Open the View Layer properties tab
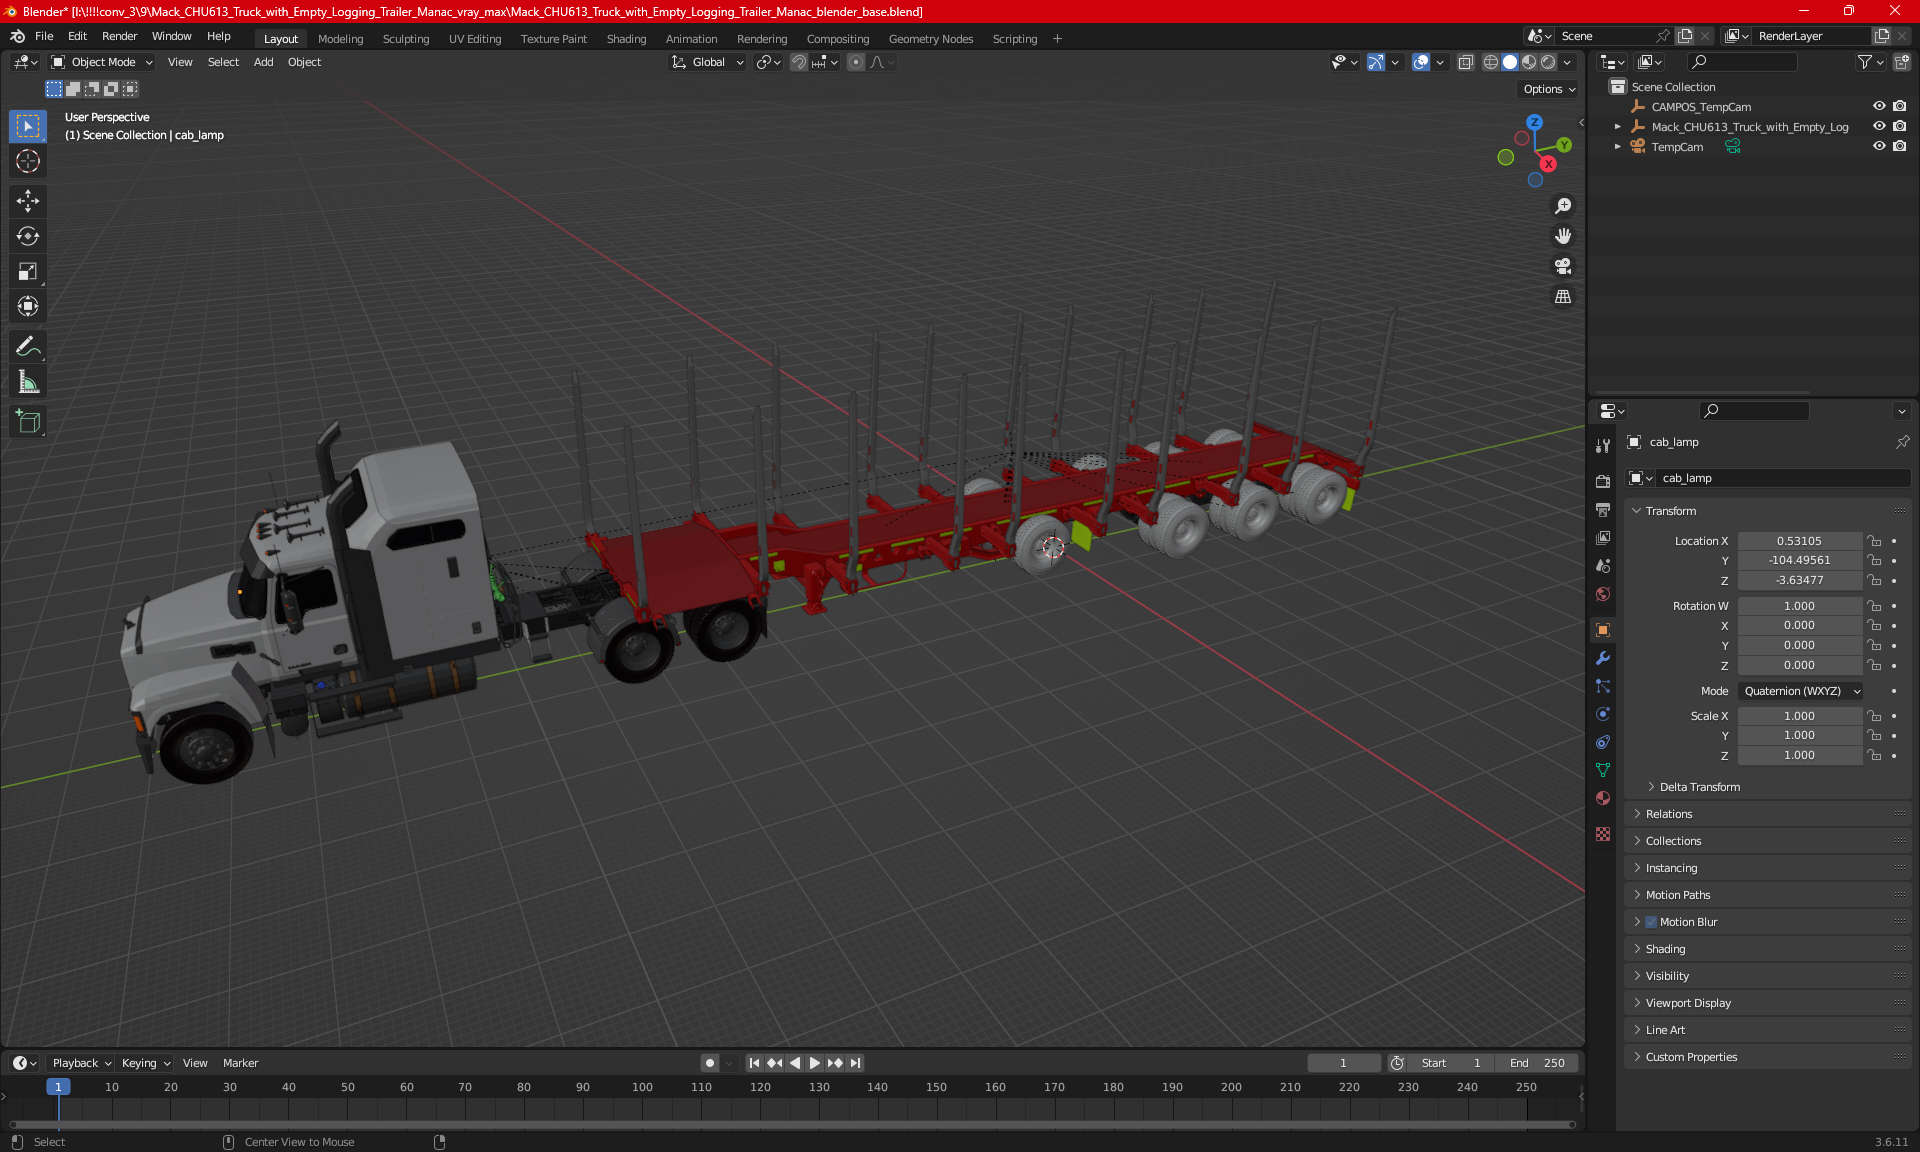The image size is (1920, 1152). point(1603,538)
